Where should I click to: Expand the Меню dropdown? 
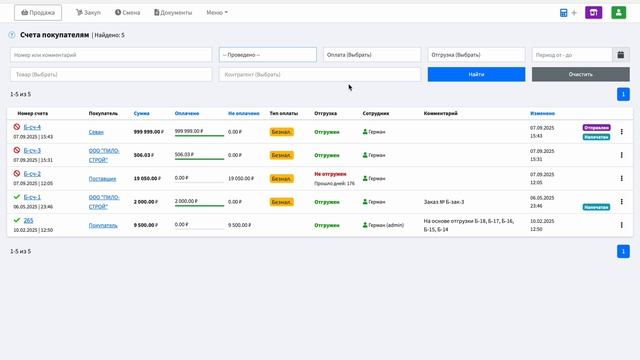tap(217, 13)
